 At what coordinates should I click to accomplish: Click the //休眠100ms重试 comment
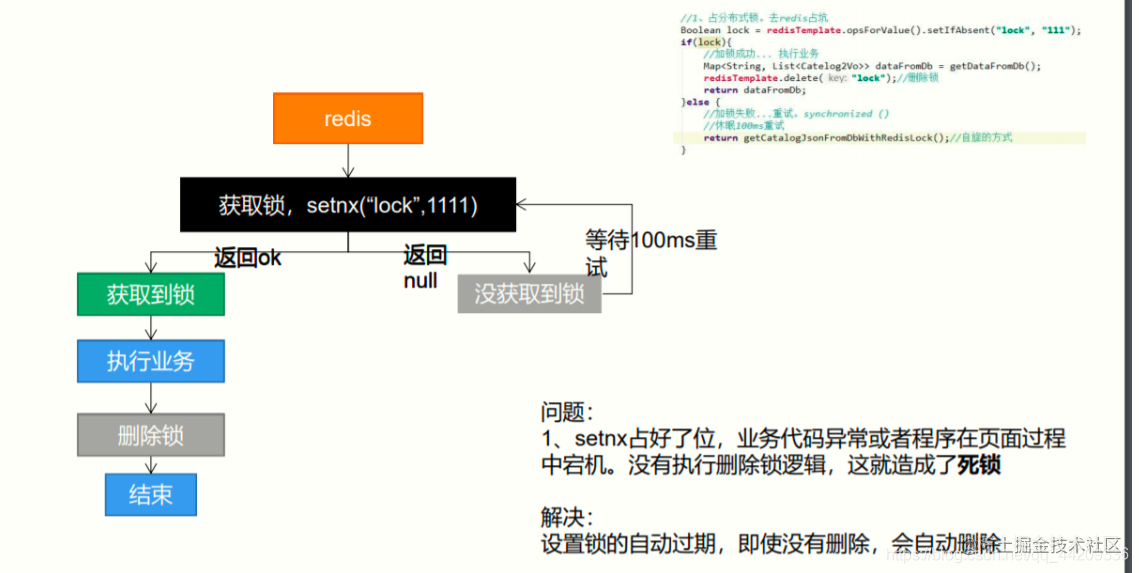click(743, 126)
